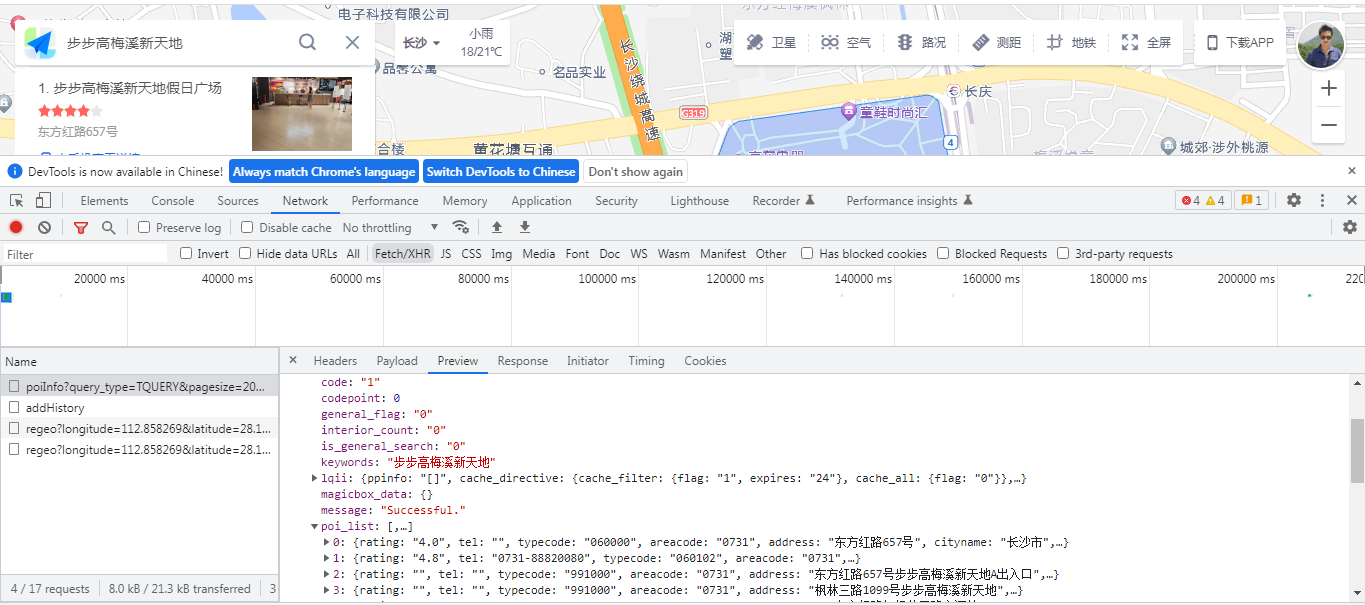Open Network panel settings gear
Viewport: 1365px width, 605px height.
point(1350,227)
